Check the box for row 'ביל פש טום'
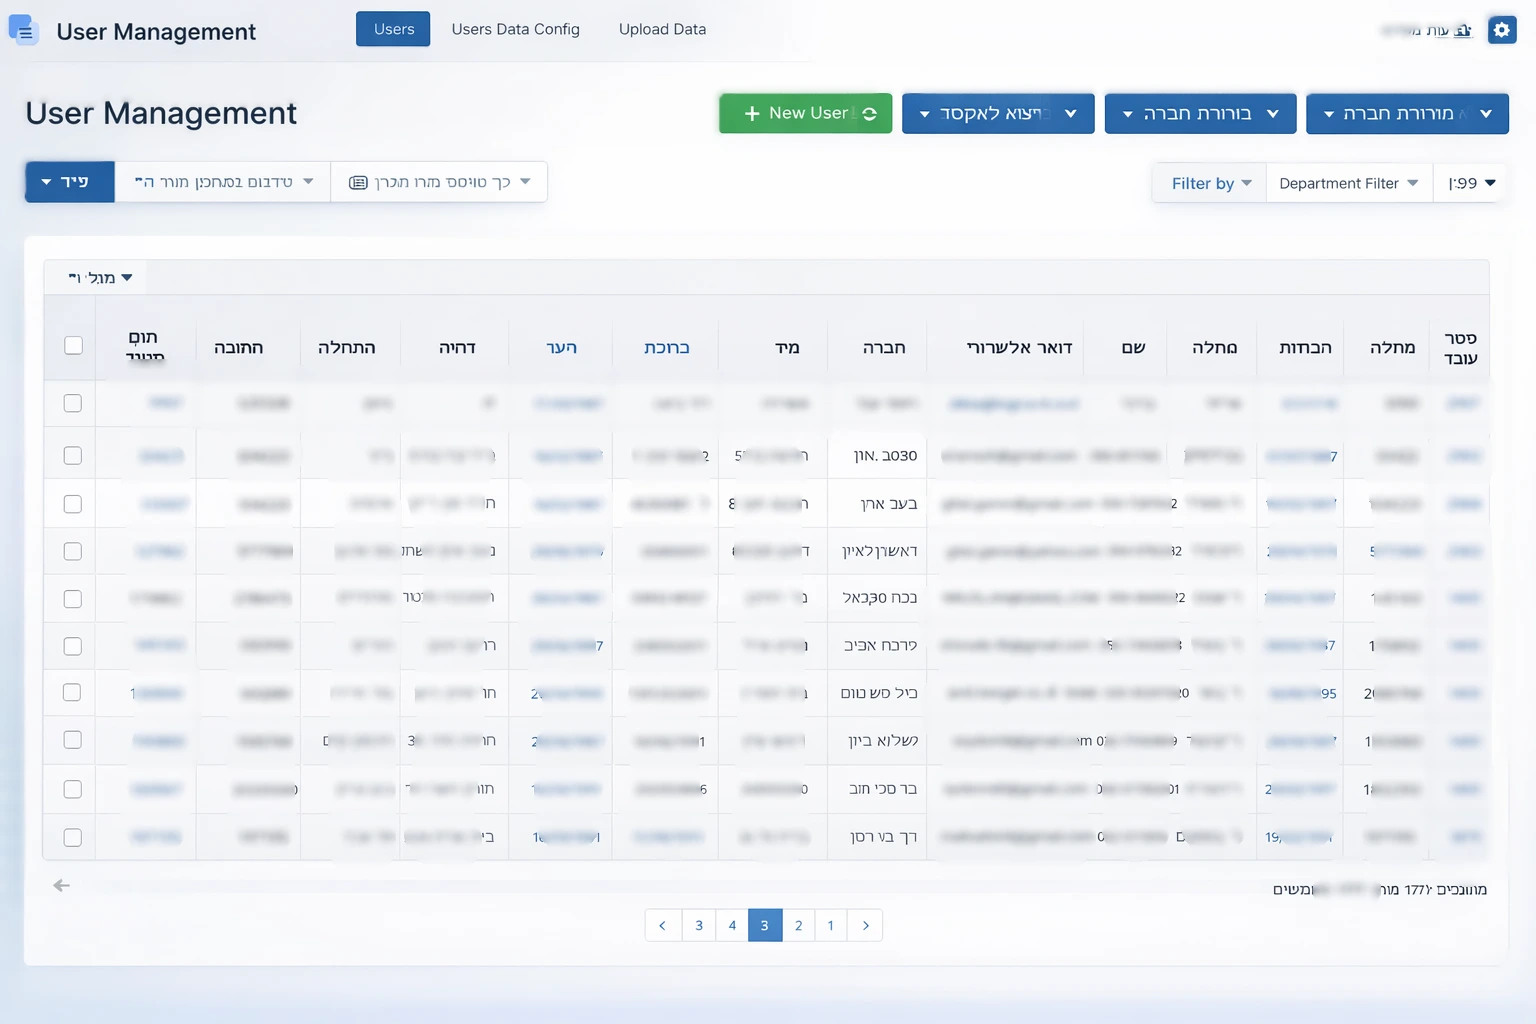The height and width of the screenshot is (1024, 1536). (73, 692)
